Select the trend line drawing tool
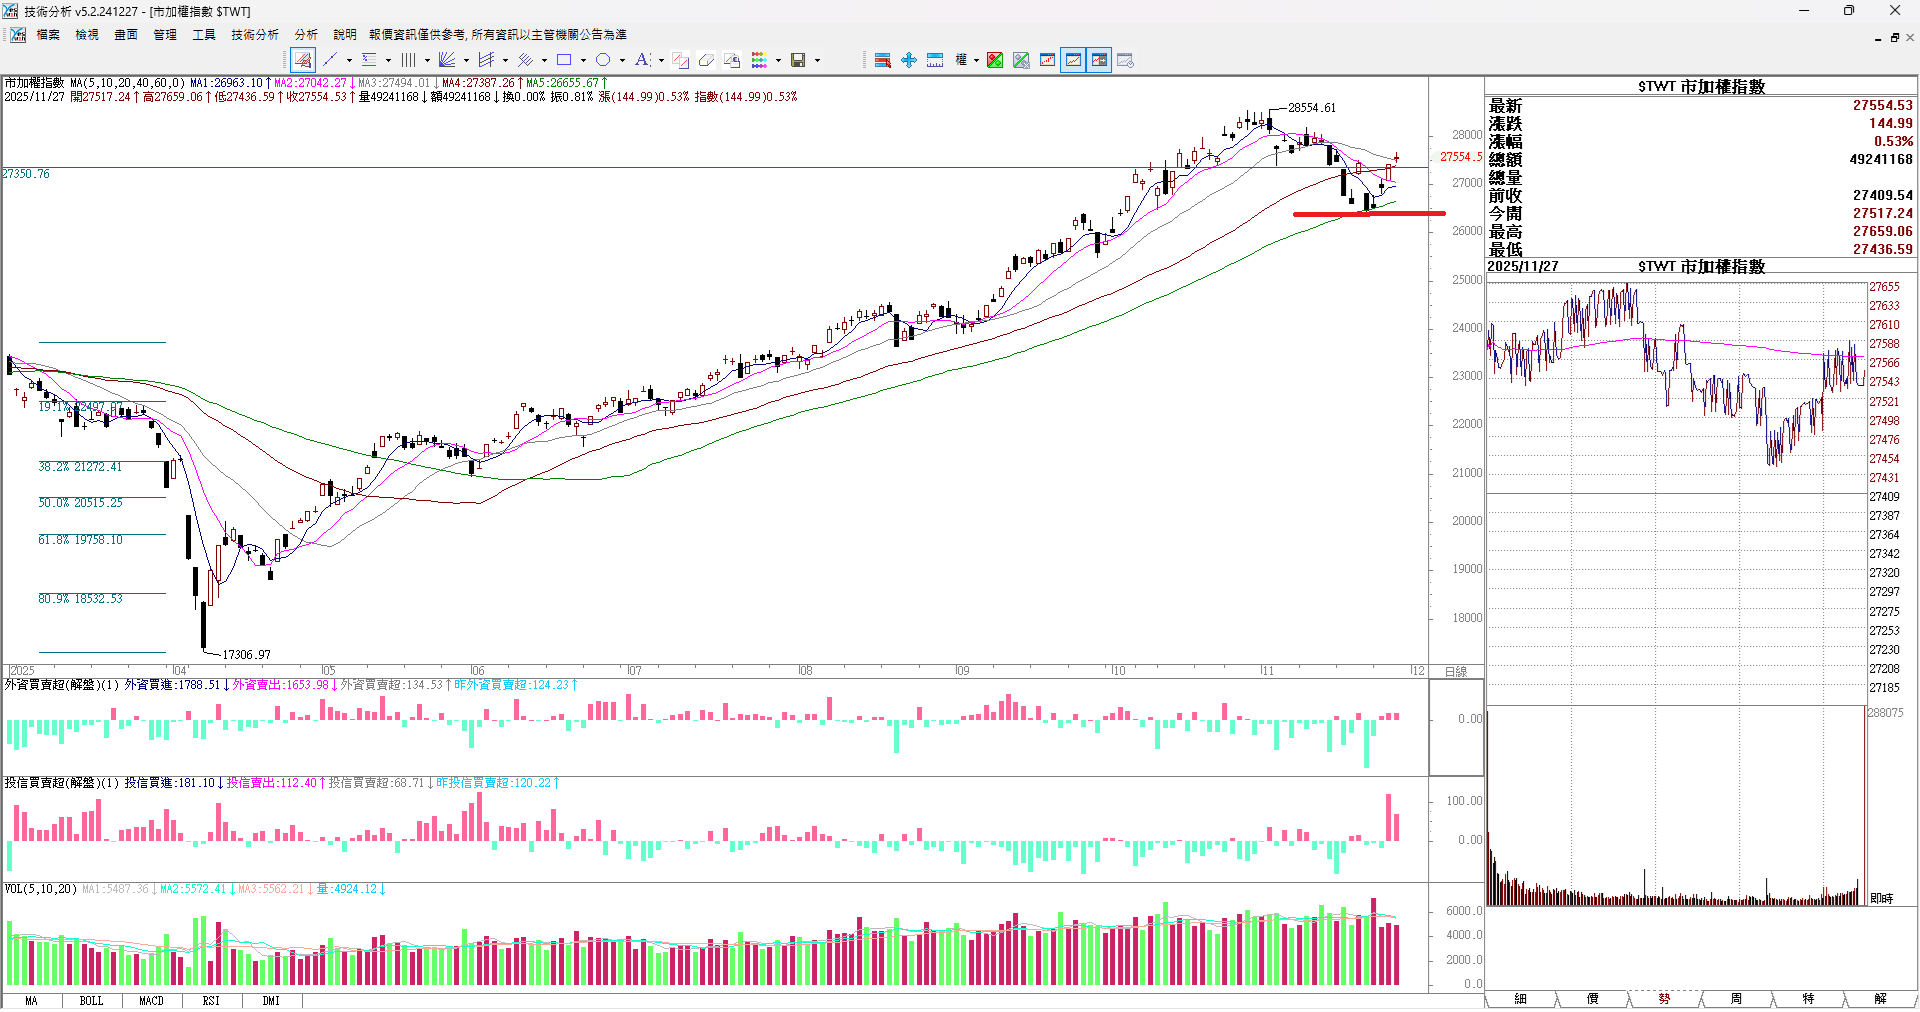Image resolution: width=1920 pixels, height=1012 pixels. (331, 60)
